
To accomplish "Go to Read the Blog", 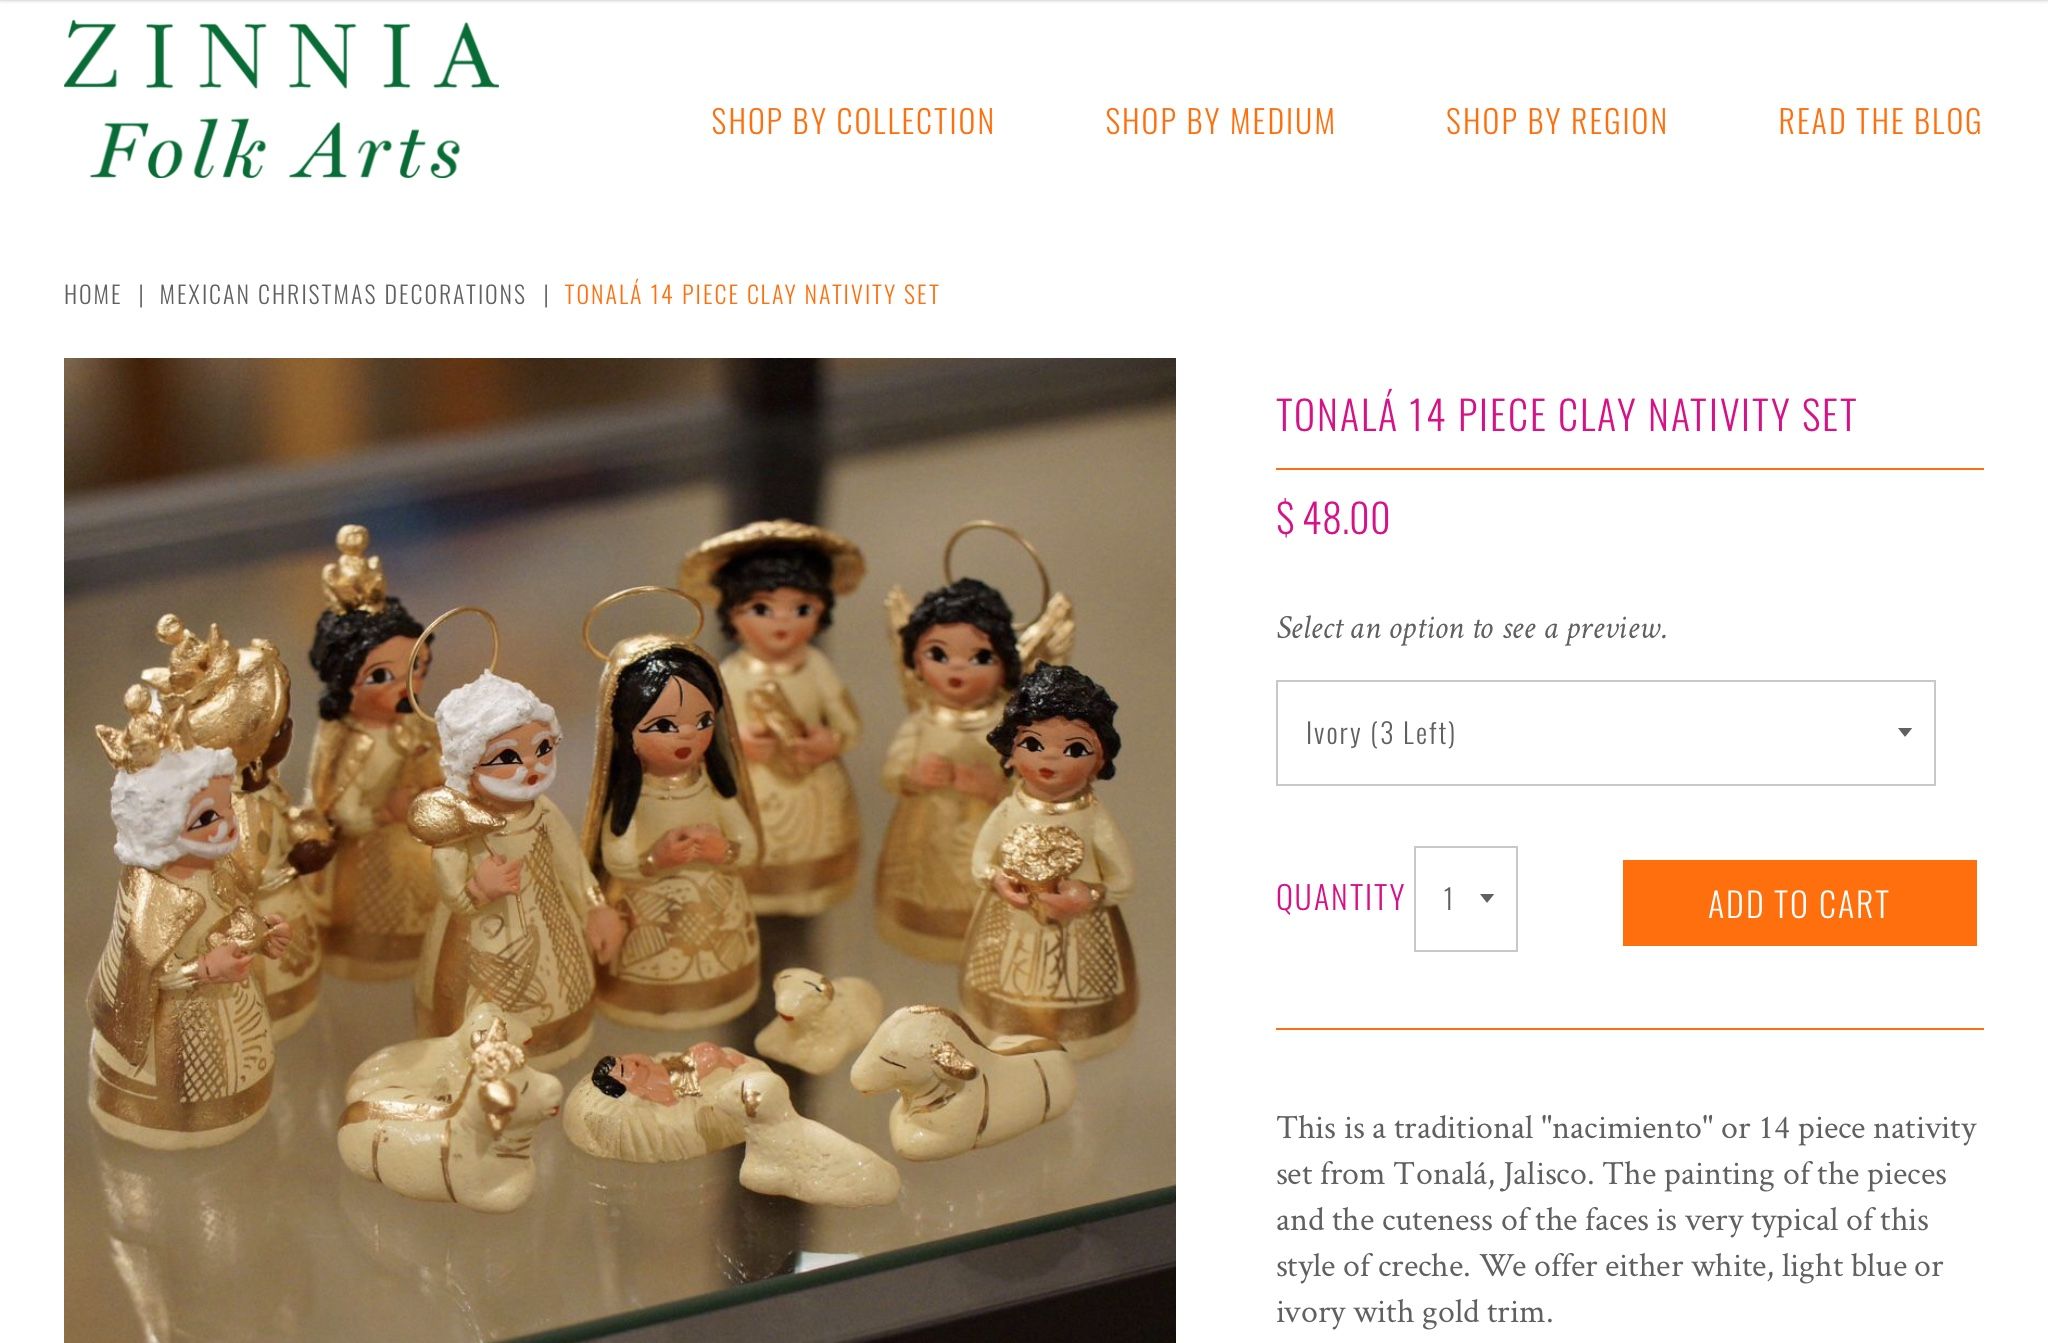I will pos(1880,122).
